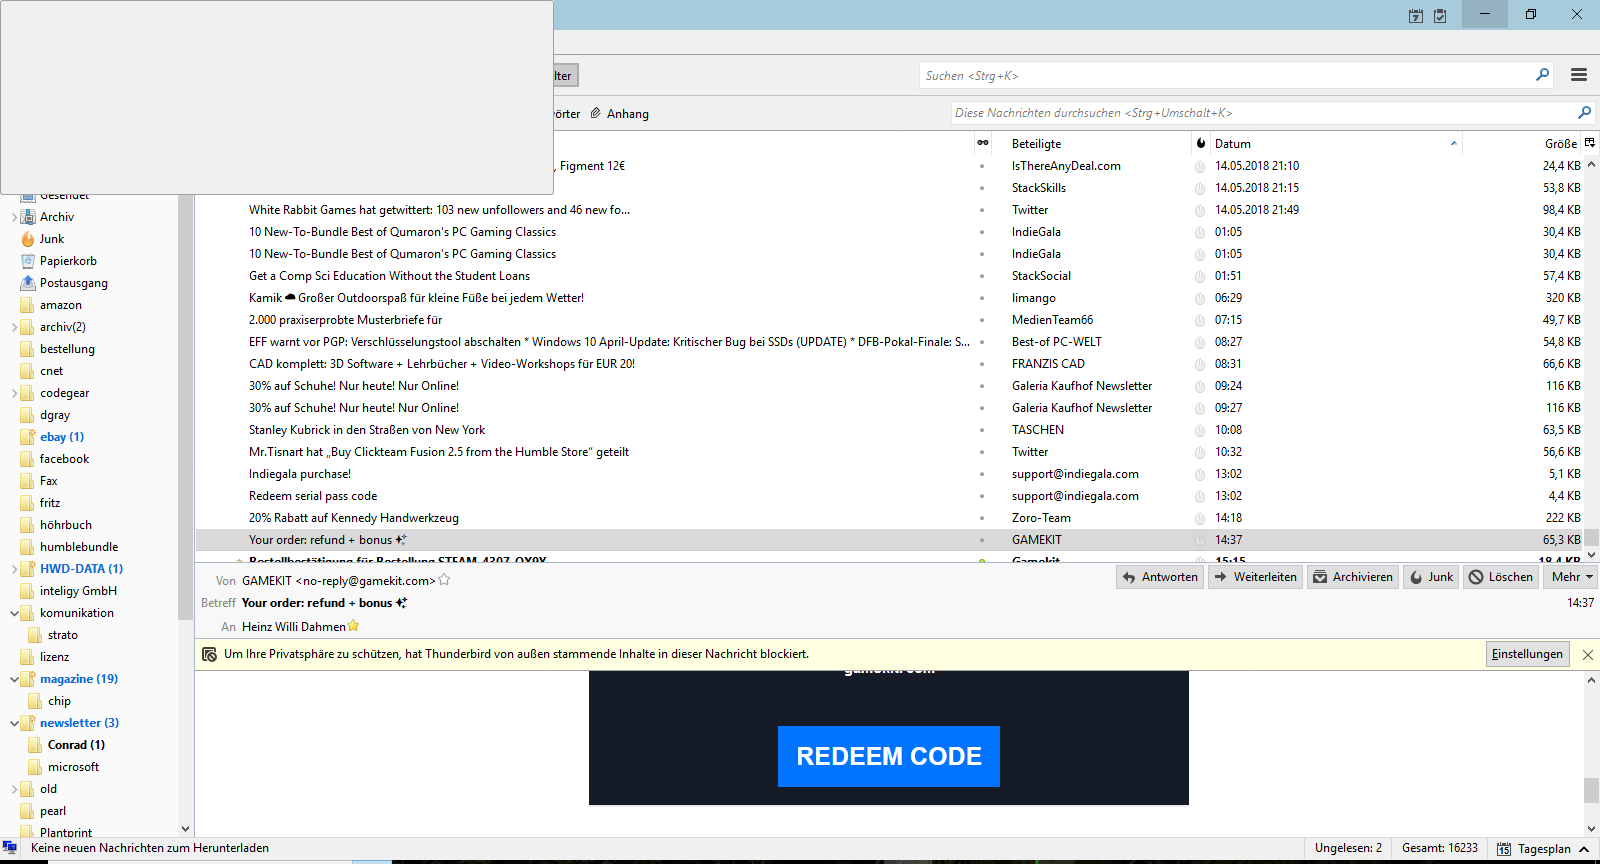
Task: Open the 'Indiegala purchase!' message
Action: click(x=300, y=474)
